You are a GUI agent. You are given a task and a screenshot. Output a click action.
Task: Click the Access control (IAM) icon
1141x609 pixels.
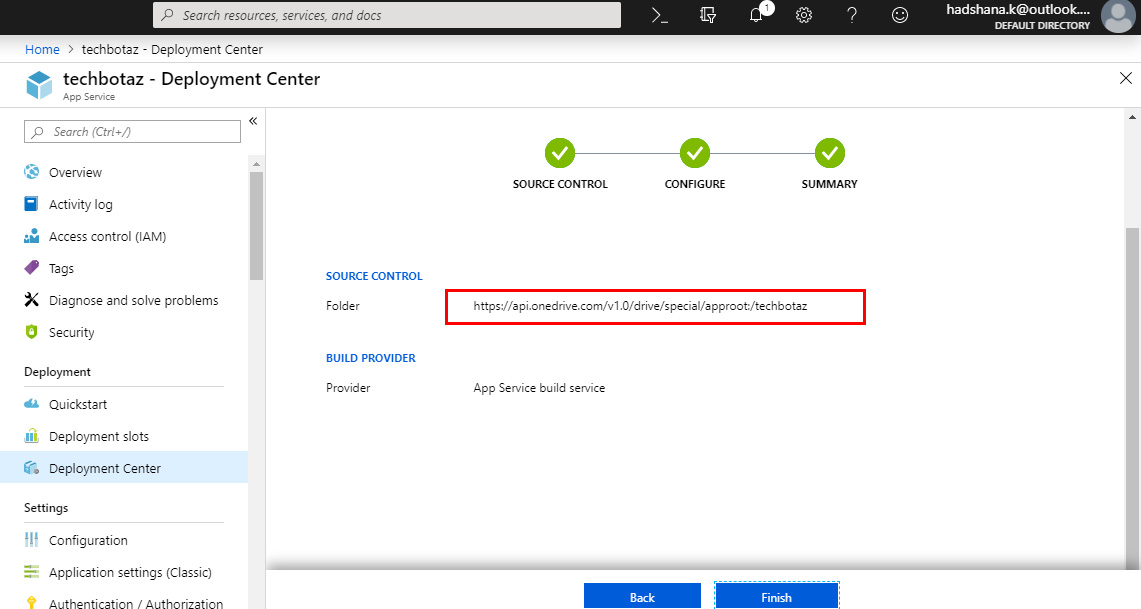coord(31,236)
